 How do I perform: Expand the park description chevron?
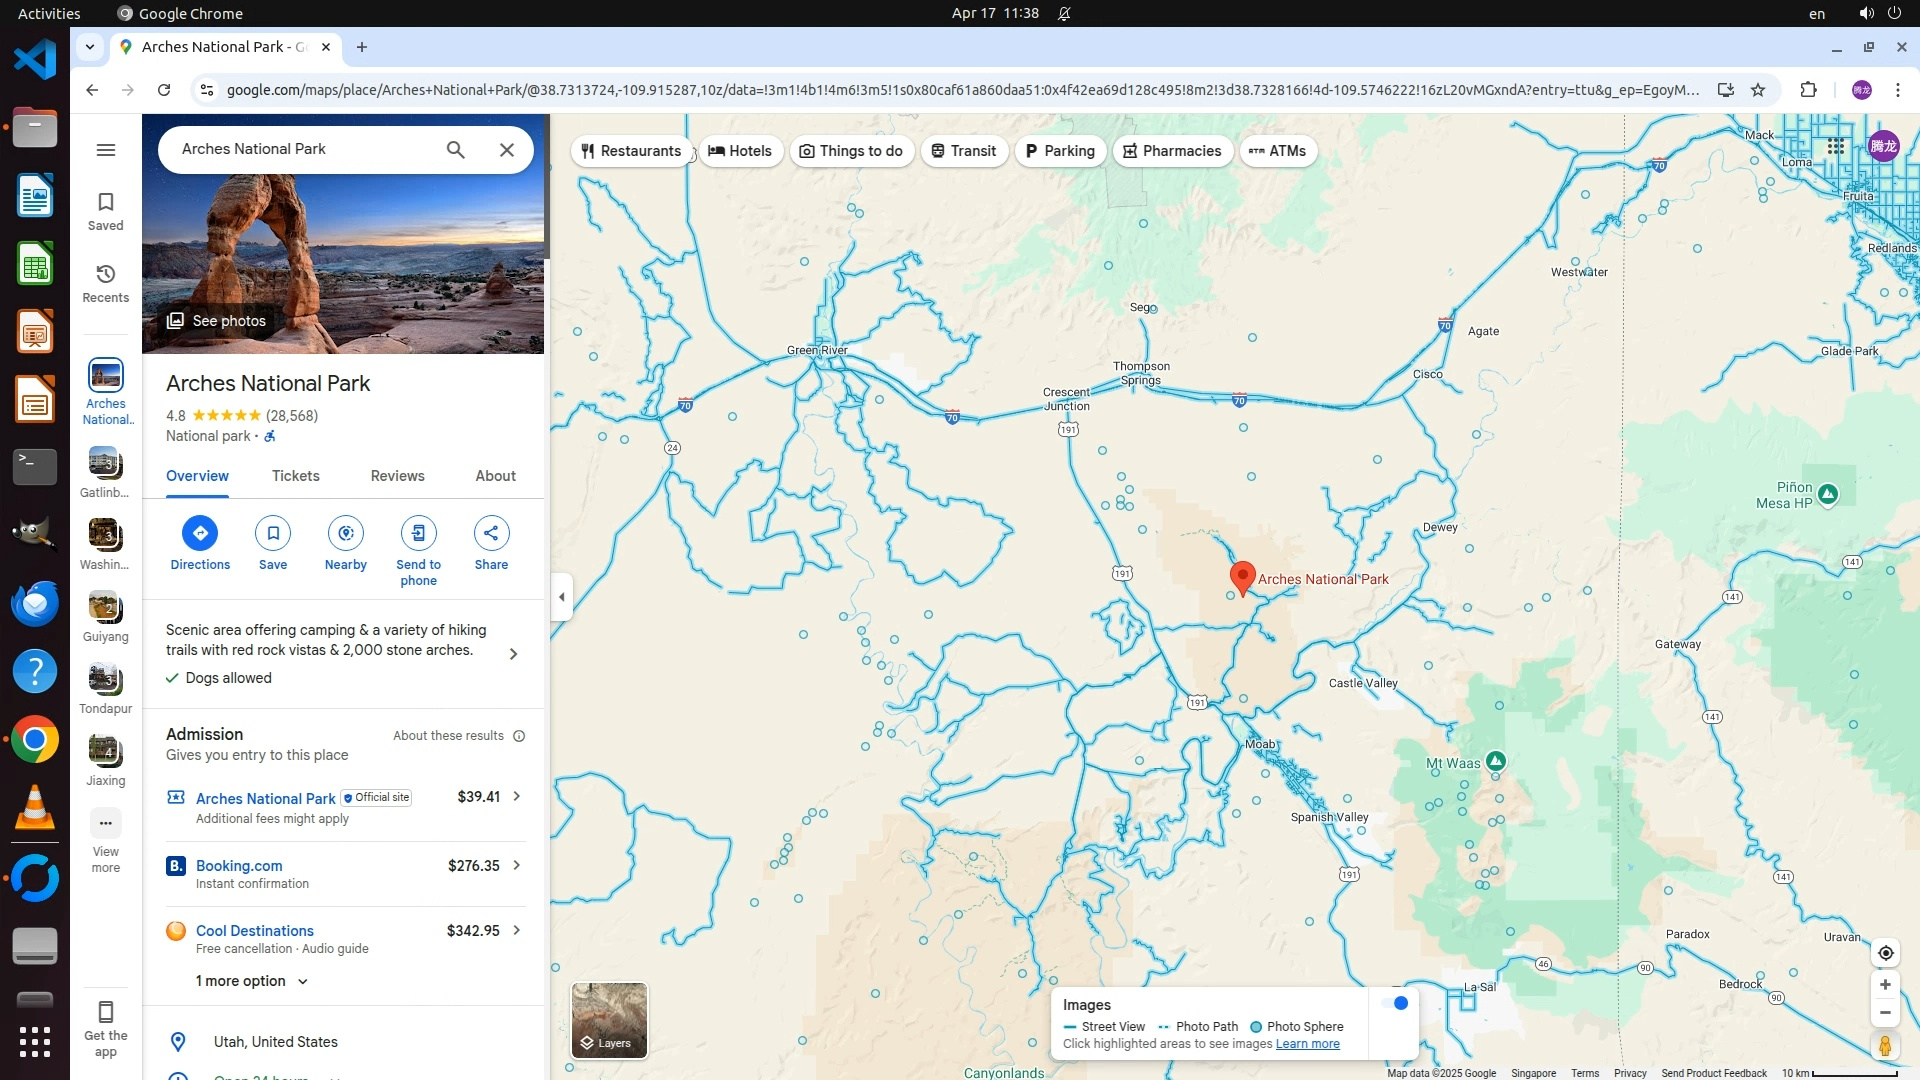tap(513, 654)
